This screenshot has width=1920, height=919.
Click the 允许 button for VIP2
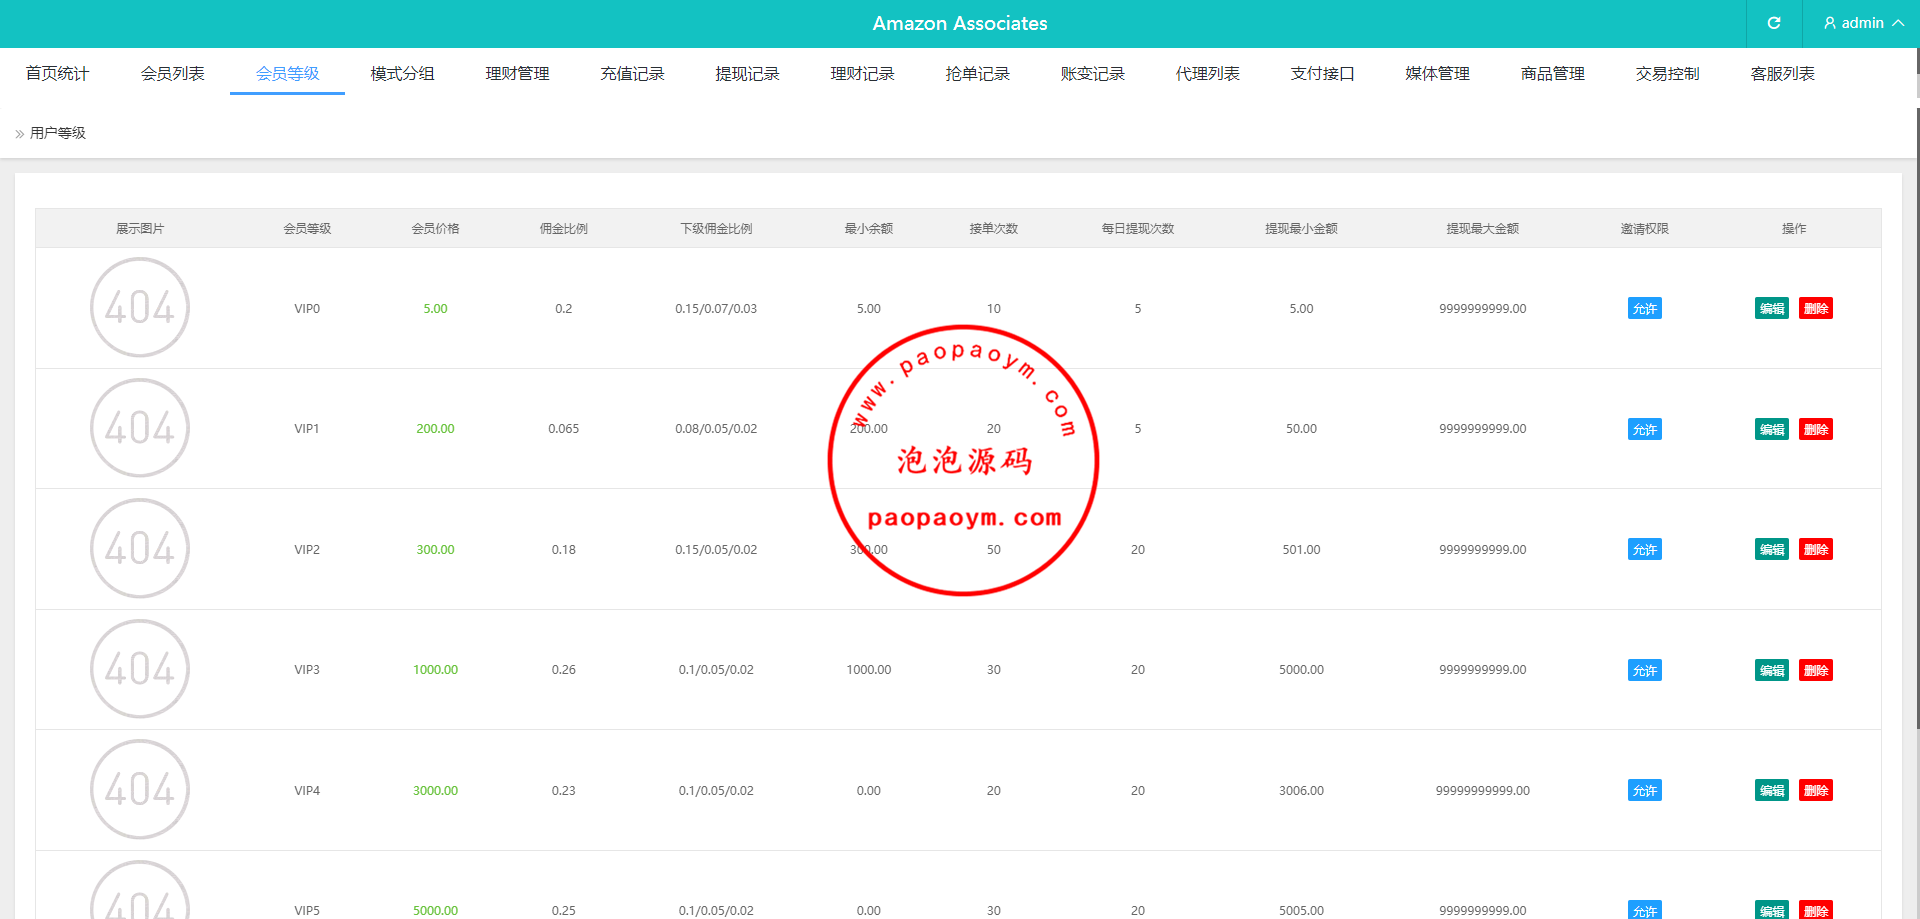(1644, 549)
